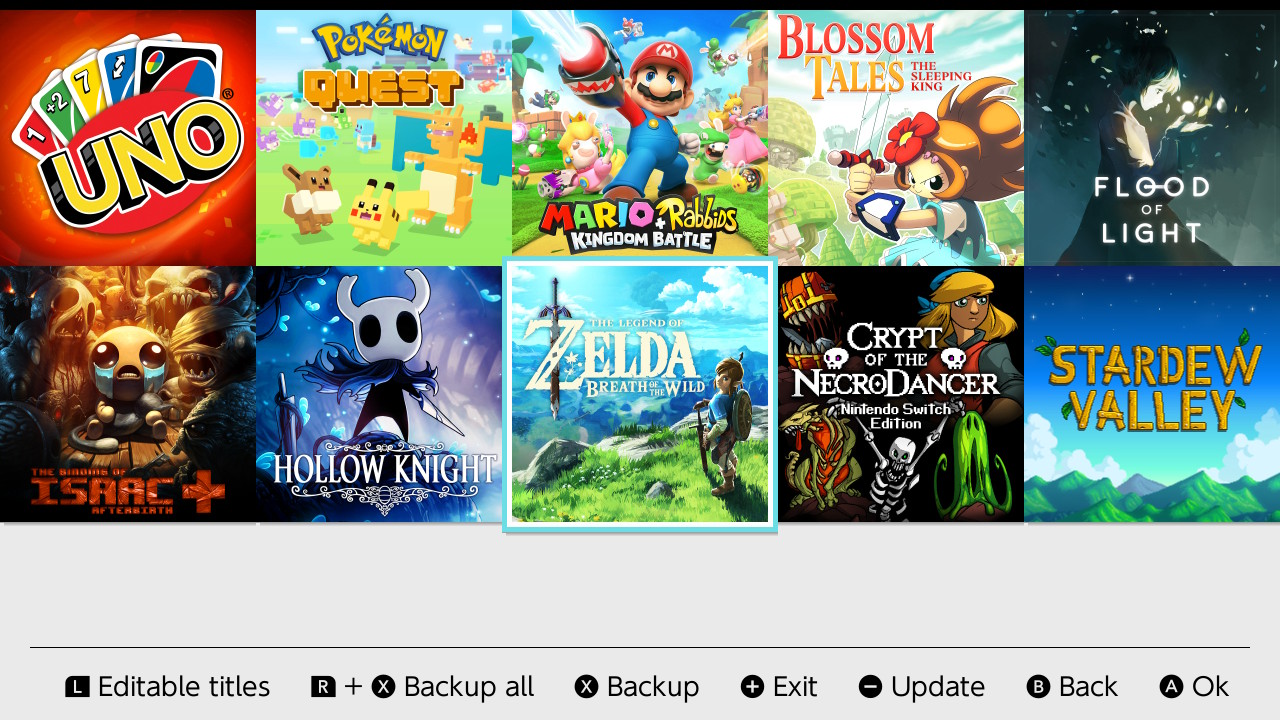Select Blossom Tales The Sleeping King

point(896,138)
